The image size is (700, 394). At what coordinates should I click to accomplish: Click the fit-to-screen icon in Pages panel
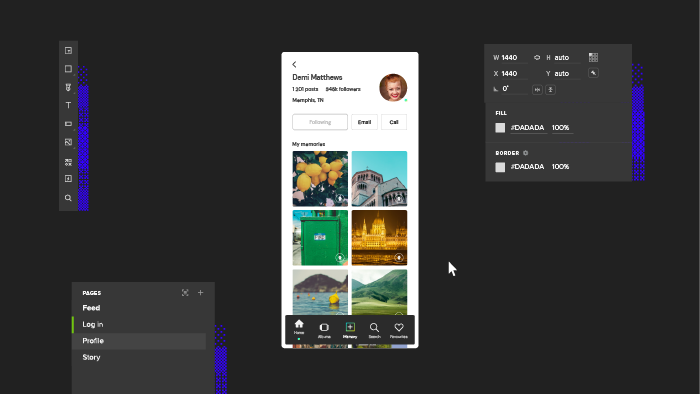pyautogui.click(x=185, y=293)
